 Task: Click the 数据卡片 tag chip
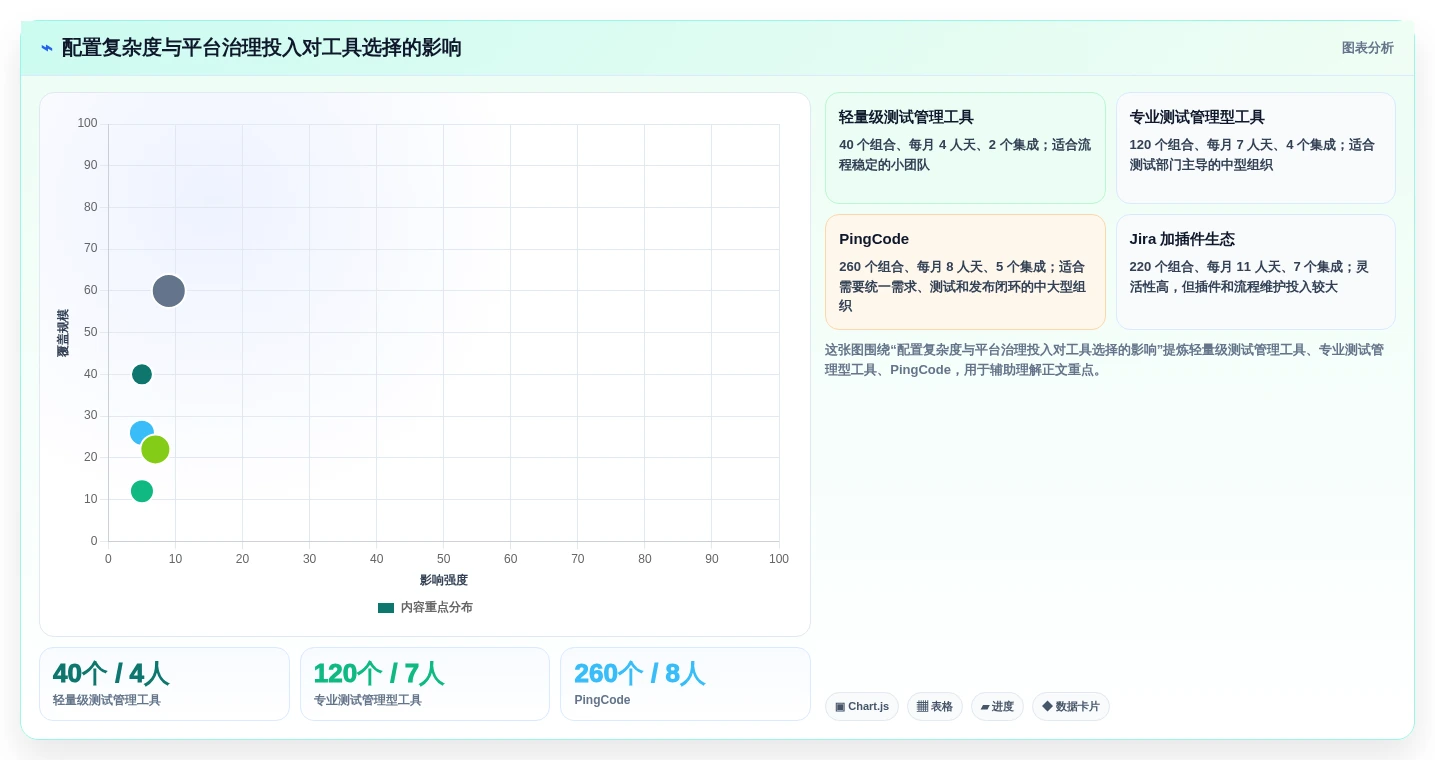click(1071, 707)
